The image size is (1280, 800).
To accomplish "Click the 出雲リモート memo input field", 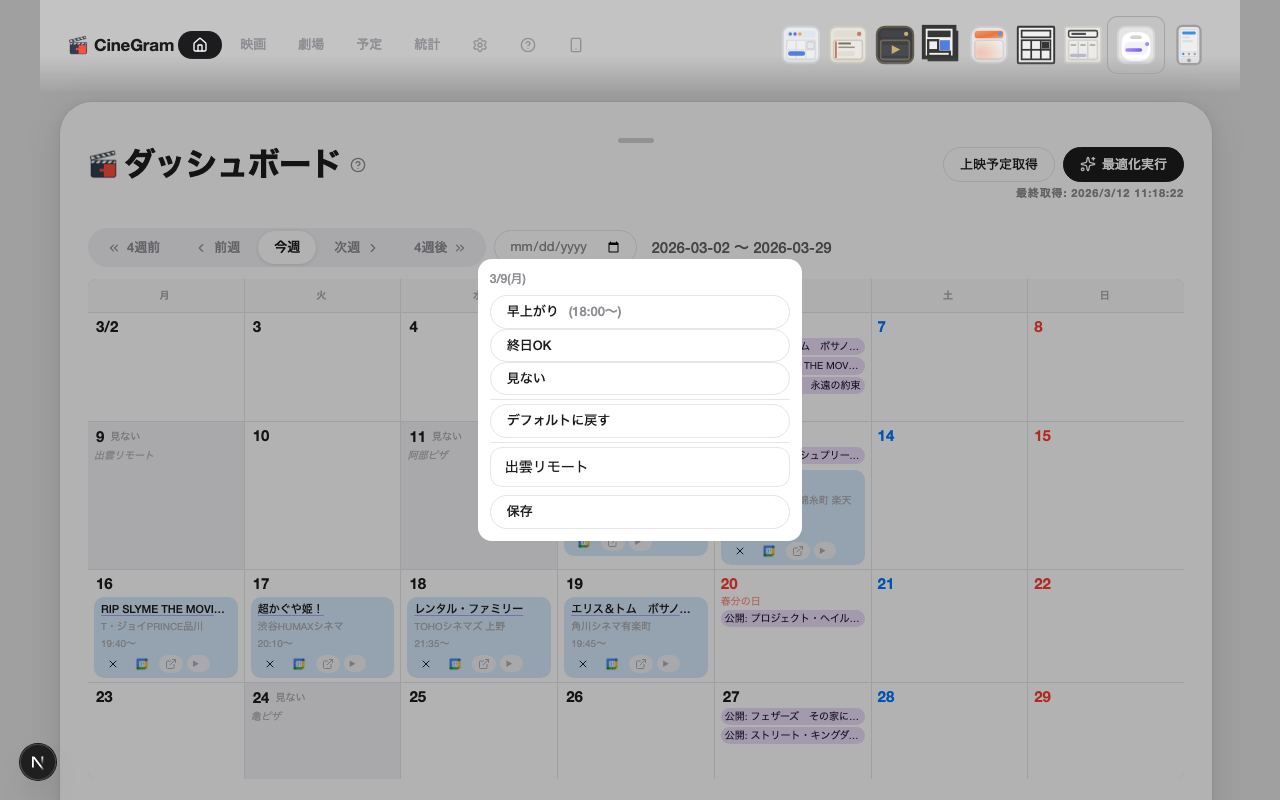I will coord(639,467).
